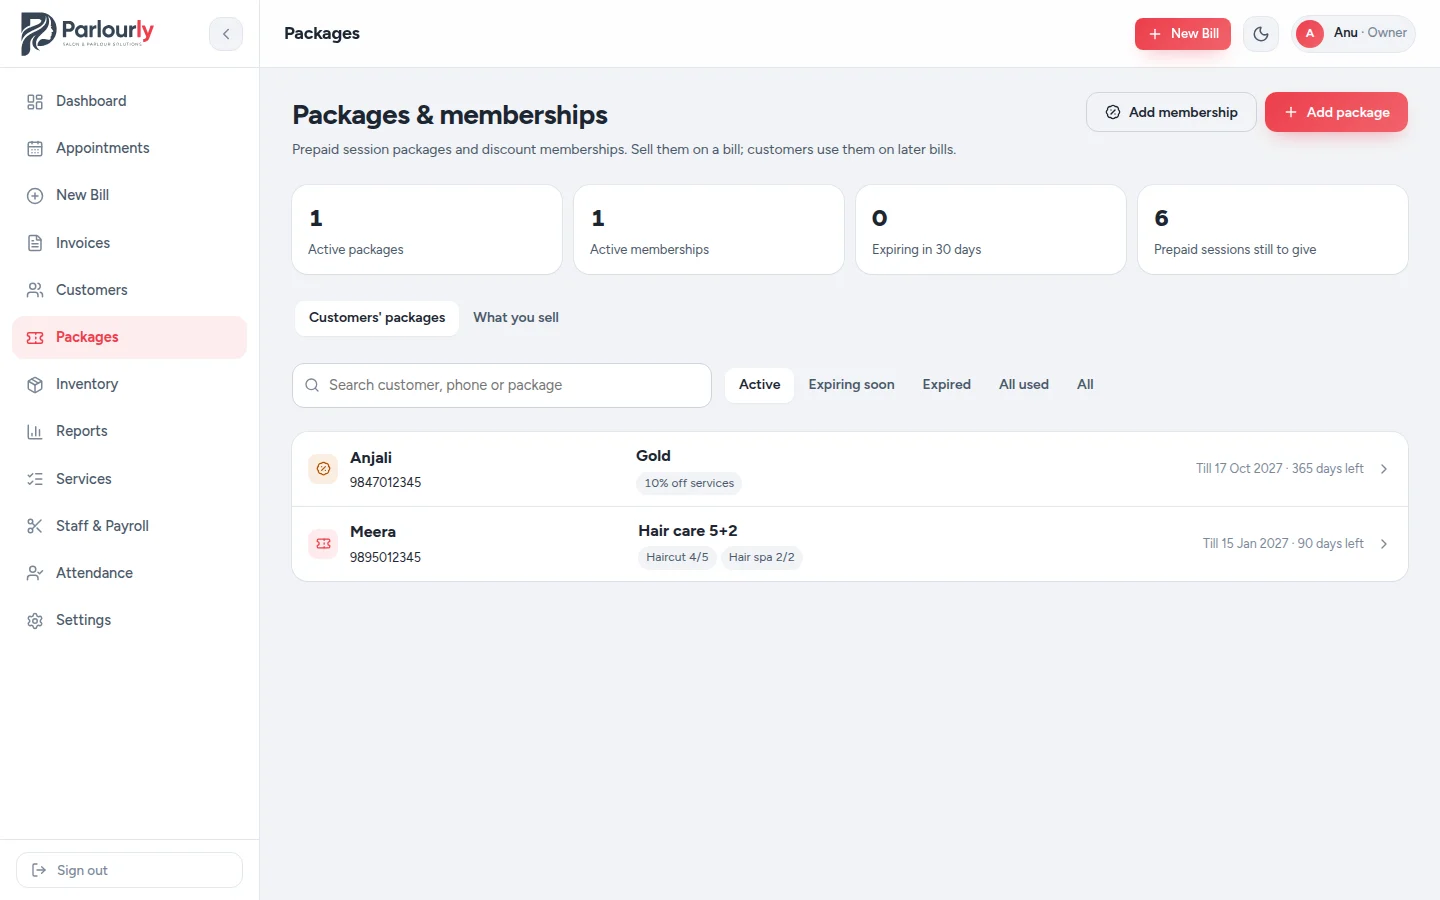This screenshot has height=900, width=1440.
Task: Filter by All used
Action: 1024,385
